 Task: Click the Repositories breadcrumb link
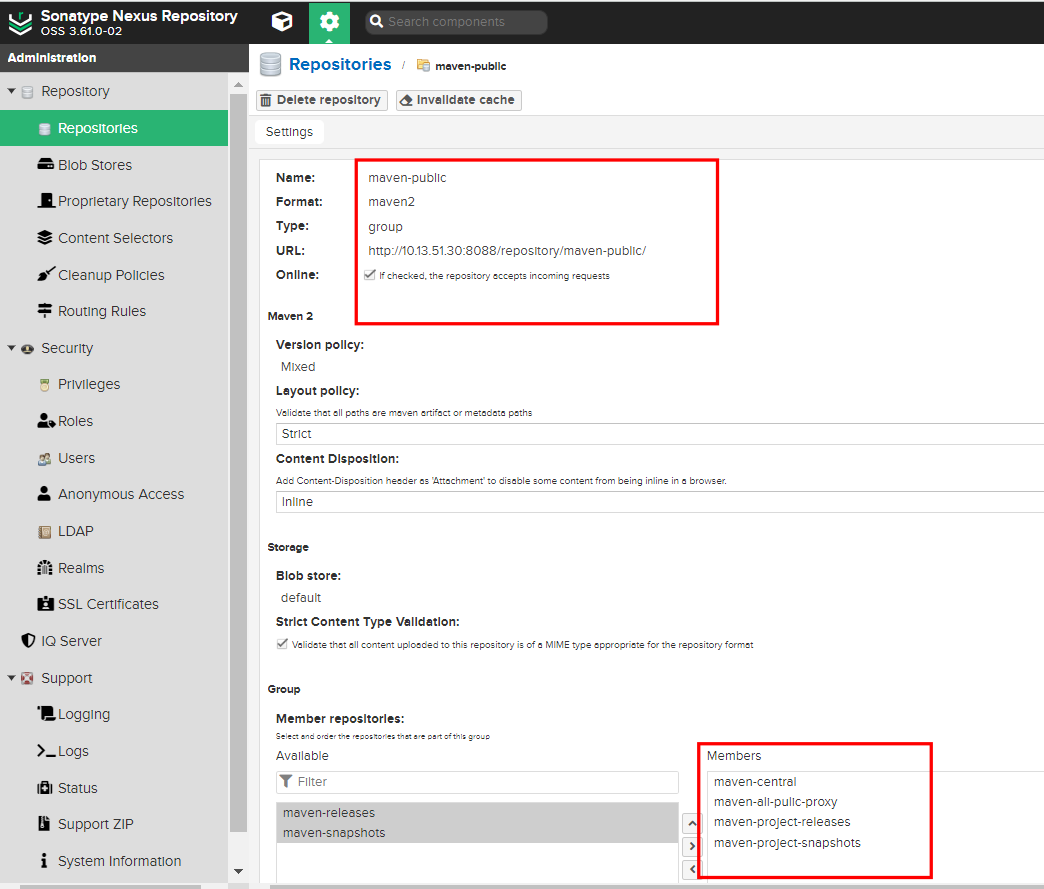340,65
